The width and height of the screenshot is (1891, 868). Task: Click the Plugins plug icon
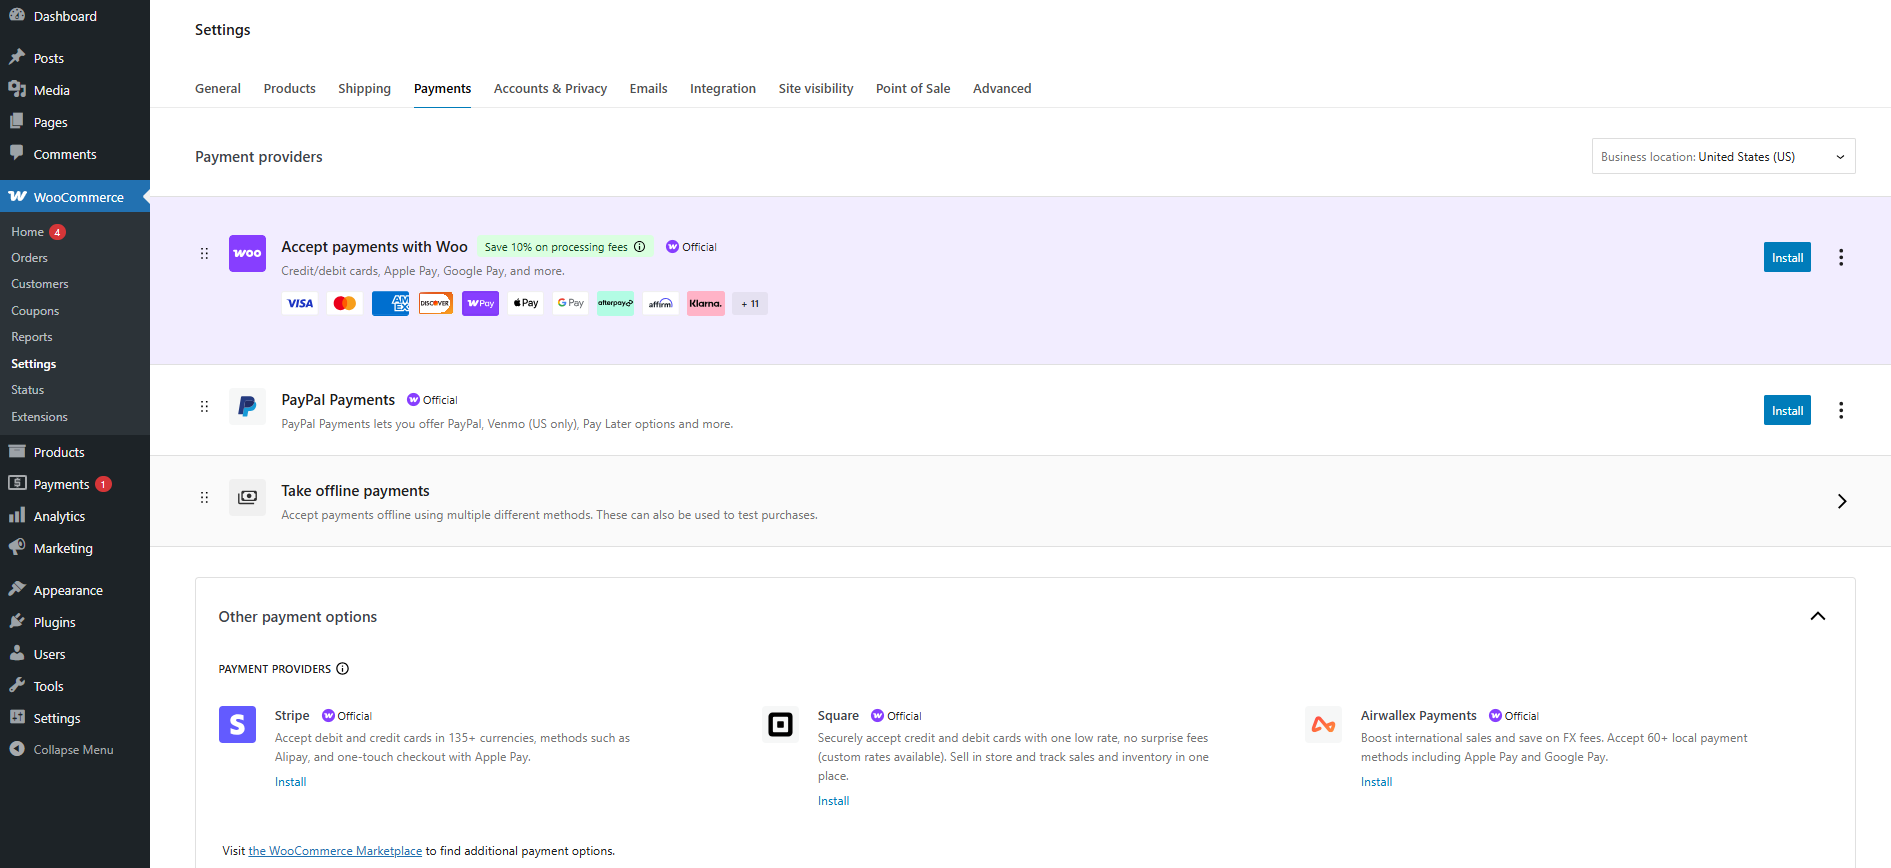(17, 621)
